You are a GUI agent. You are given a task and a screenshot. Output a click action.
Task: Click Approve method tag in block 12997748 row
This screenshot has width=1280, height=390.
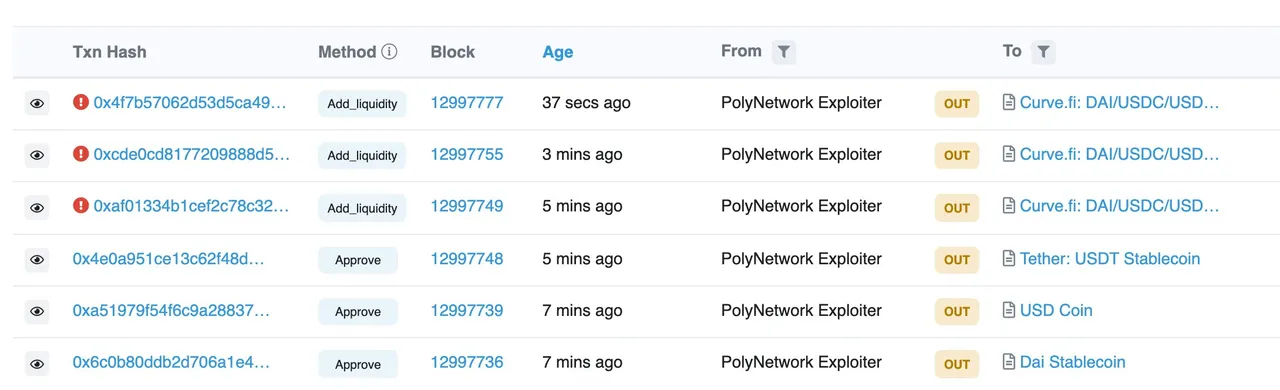358,260
